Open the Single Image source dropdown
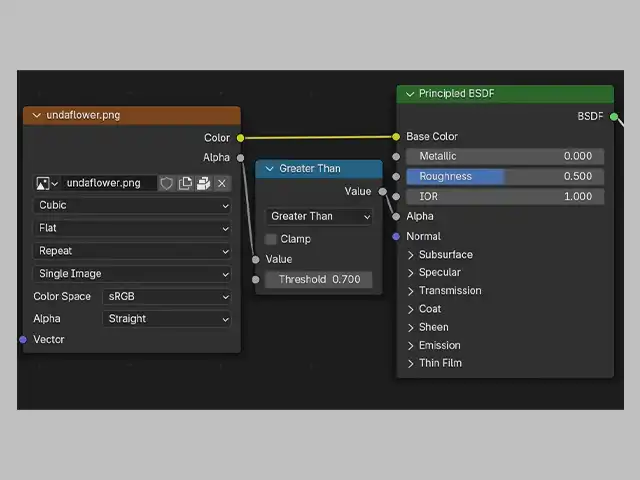 click(x=132, y=274)
